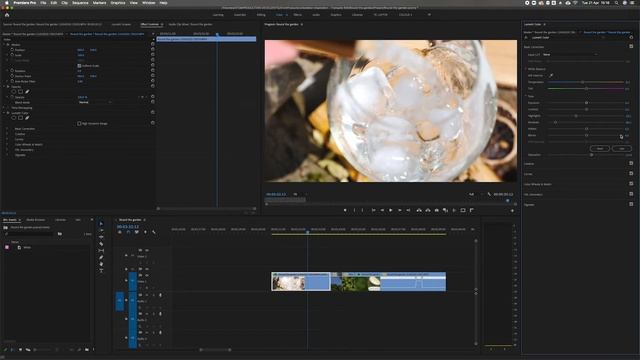This screenshot has width=640, height=360.
Task: Select the Ripple Edit tool
Action: click(101, 237)
